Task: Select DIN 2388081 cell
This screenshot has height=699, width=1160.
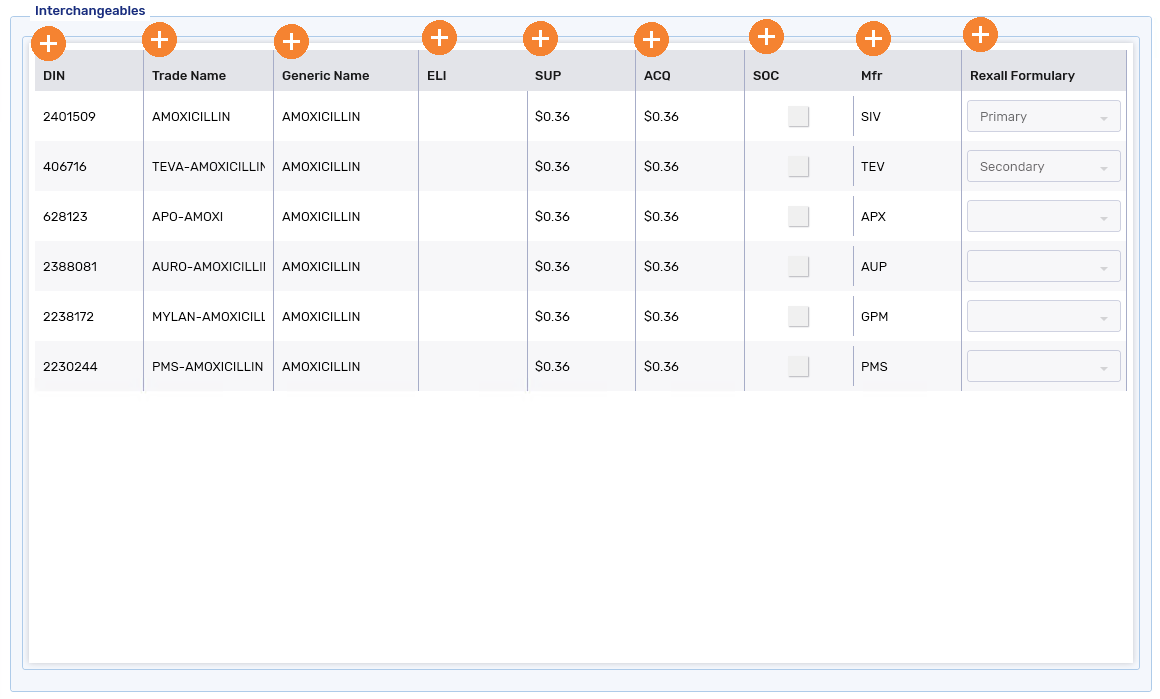Action: pyautogui.click(x=70, y=267)
